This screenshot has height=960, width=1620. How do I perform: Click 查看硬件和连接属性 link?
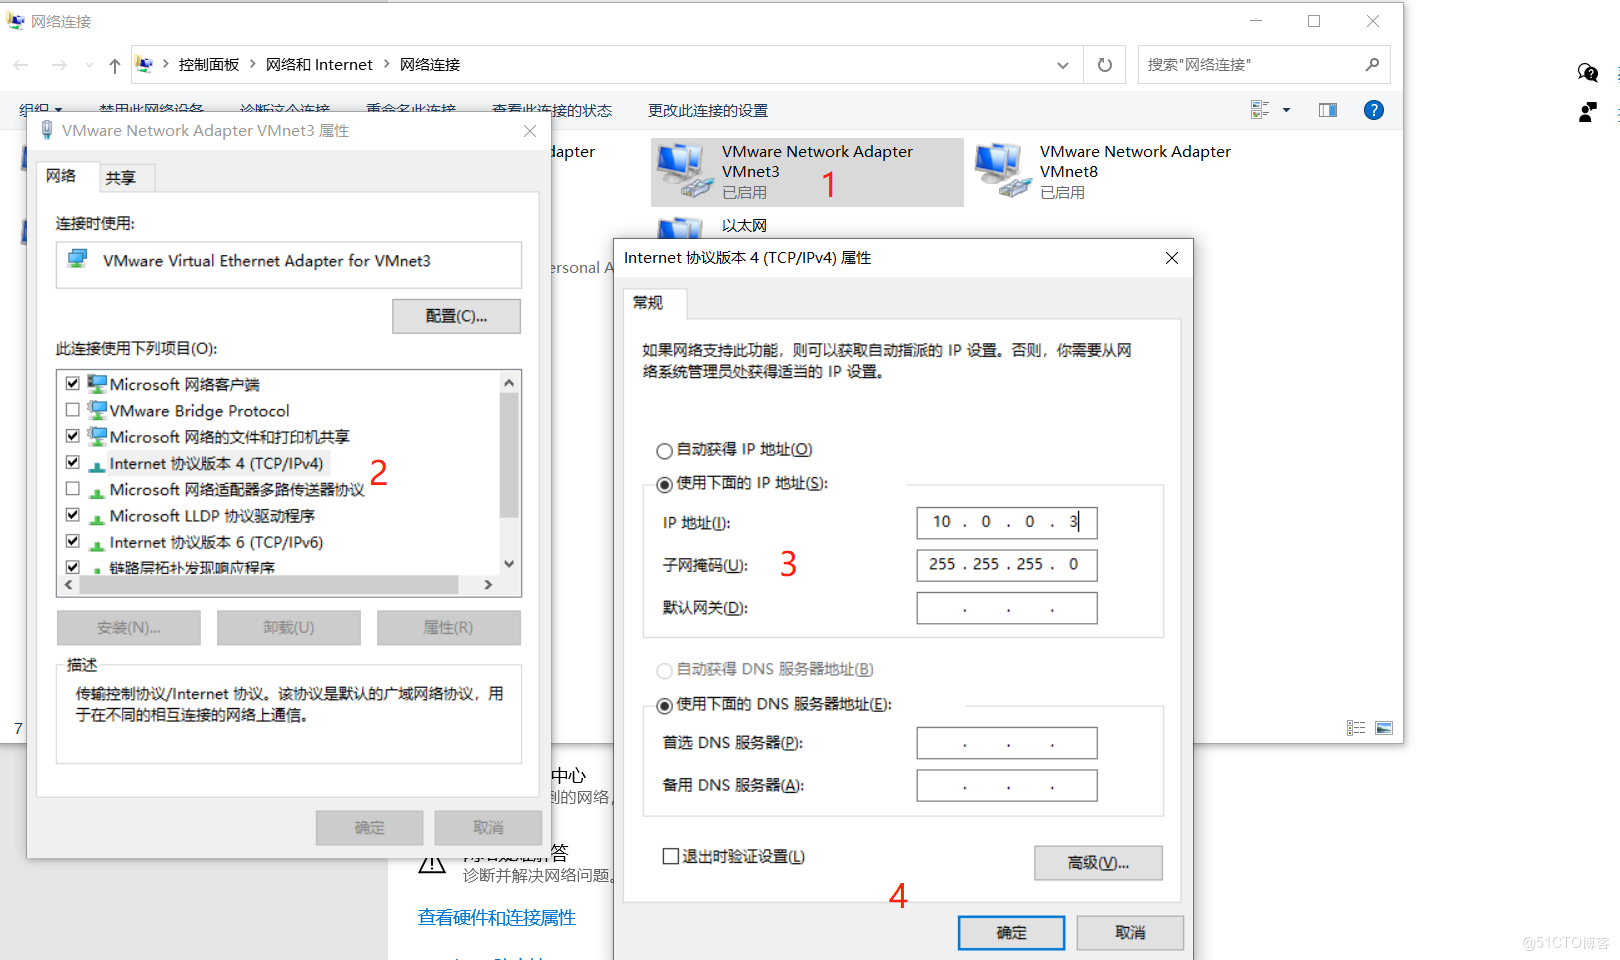(x=497, y=917)
